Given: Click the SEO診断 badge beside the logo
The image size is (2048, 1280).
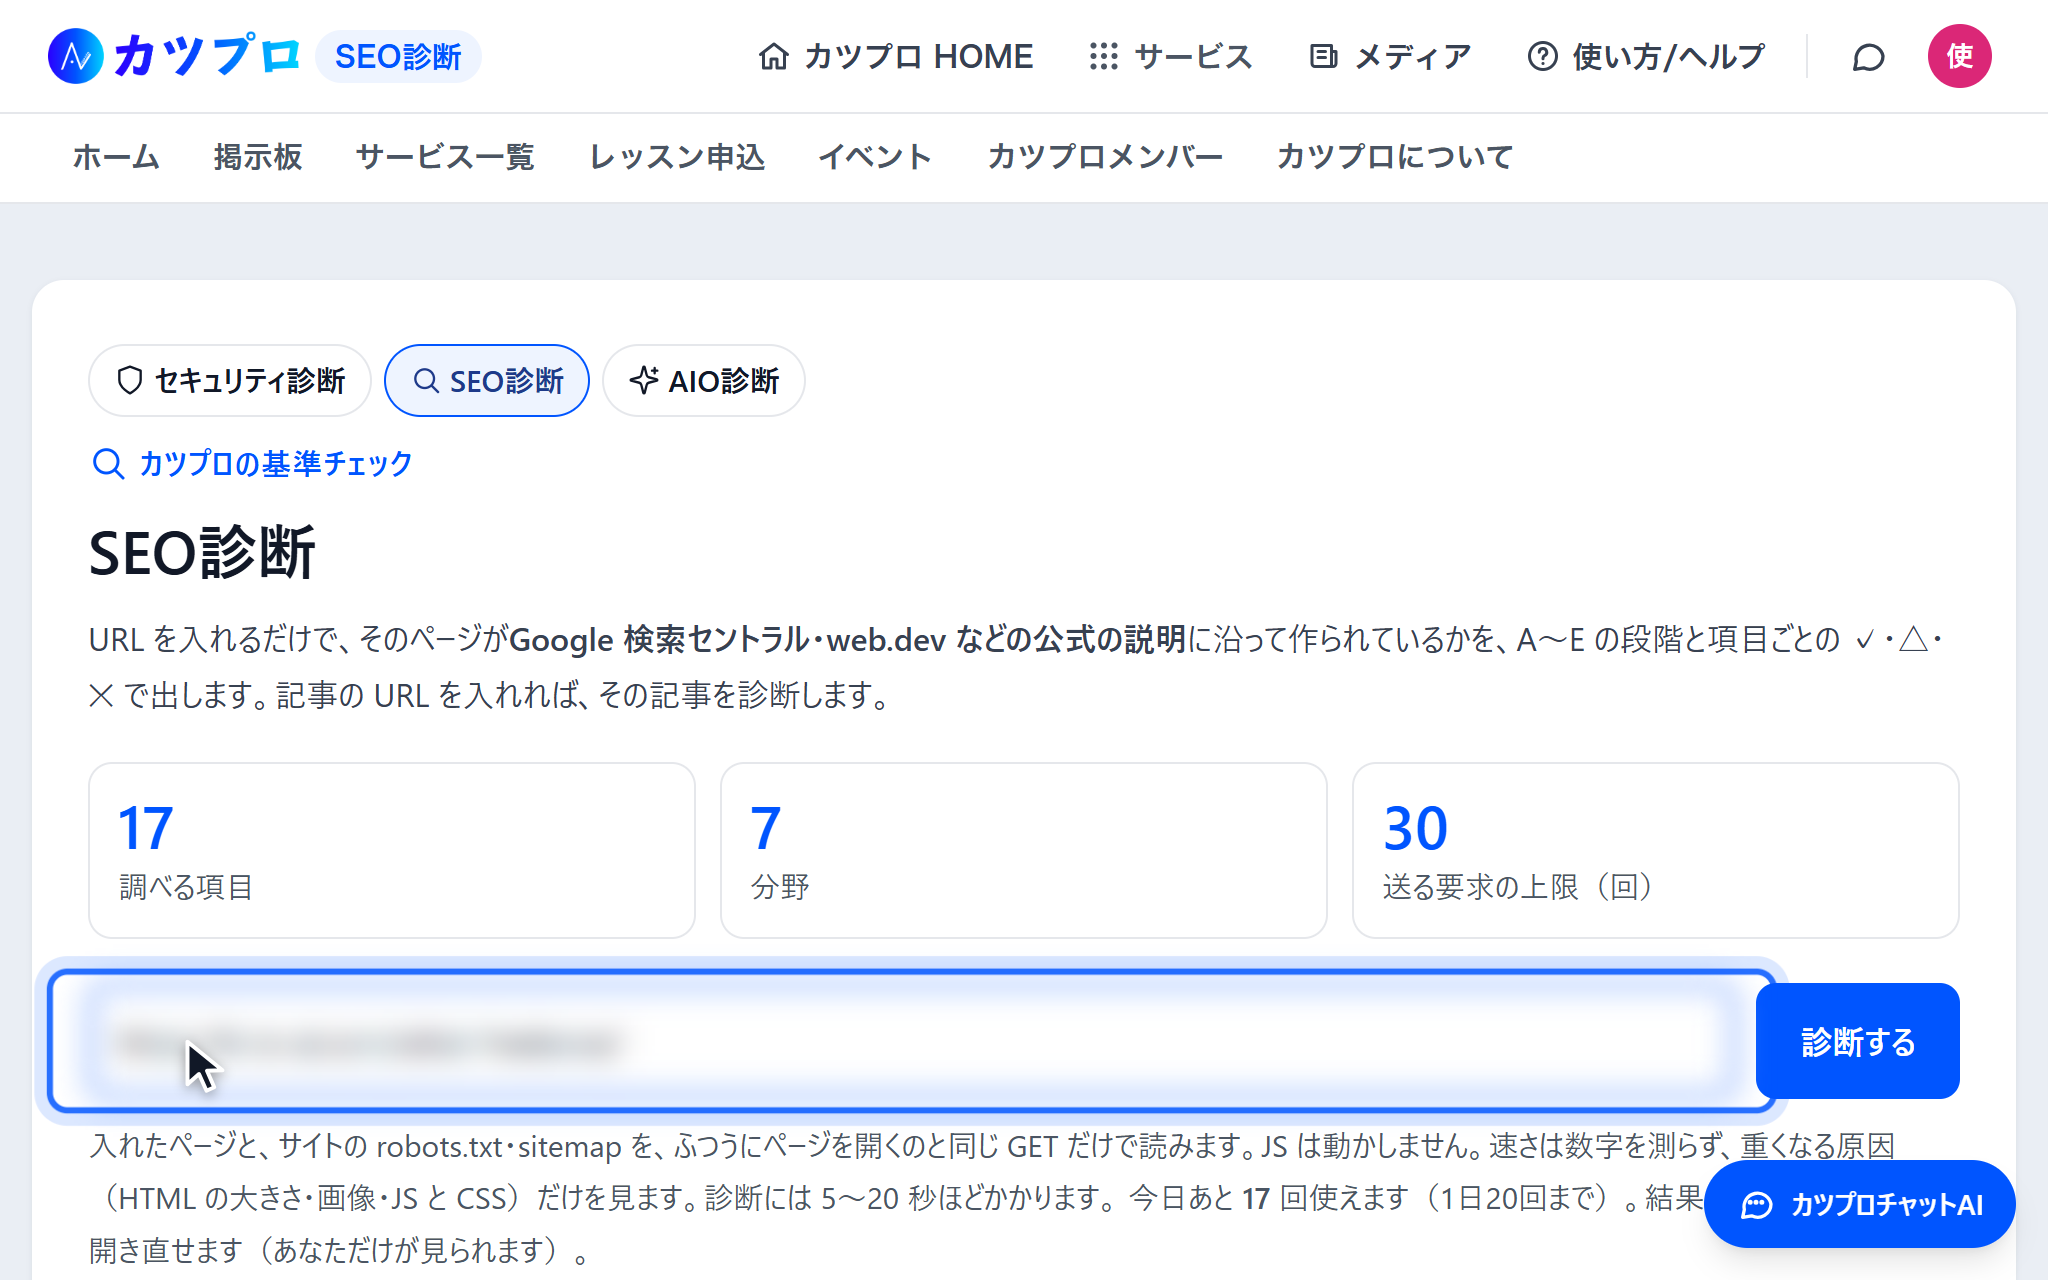Looking at the screenshot, I should click(x=398, y=56).
